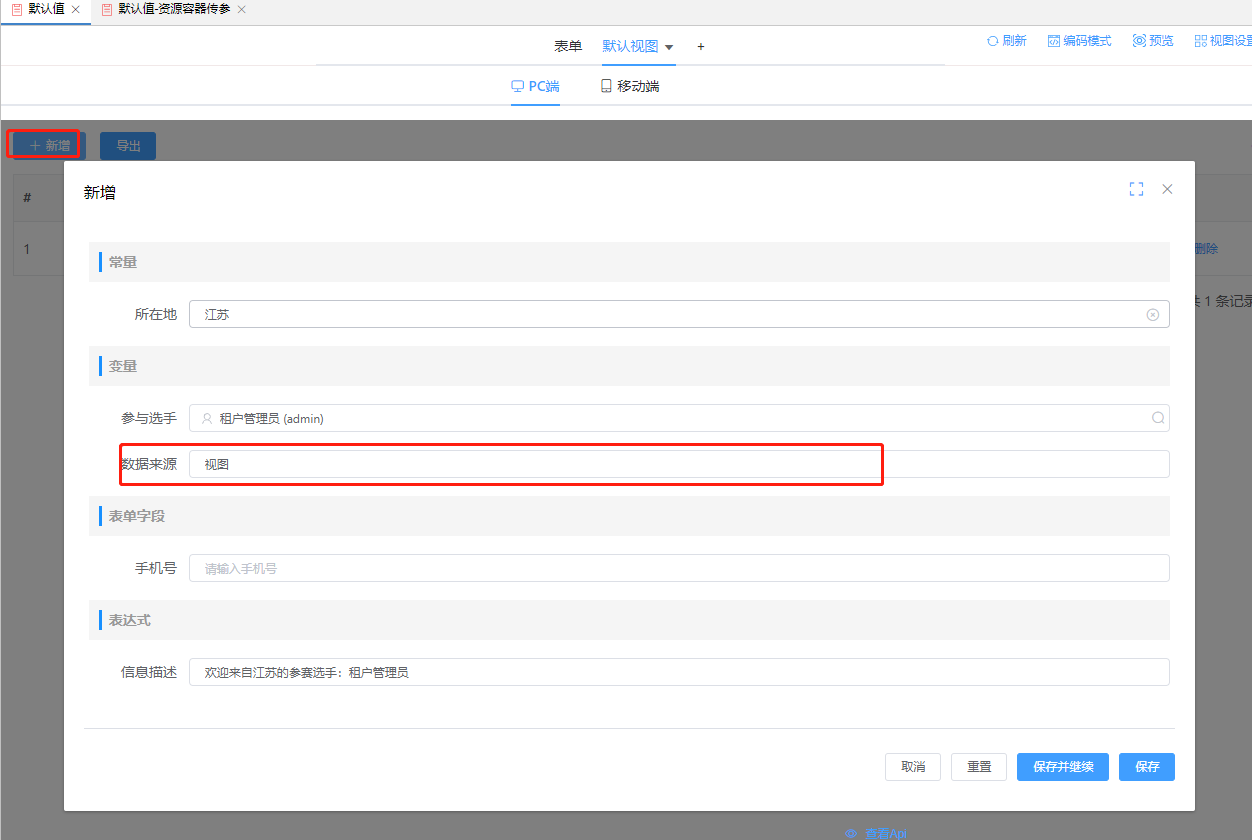The width and height of the screenshot is (1252, 840).
Task: Open 视图设置 view settings
Action: [1223, 41]
